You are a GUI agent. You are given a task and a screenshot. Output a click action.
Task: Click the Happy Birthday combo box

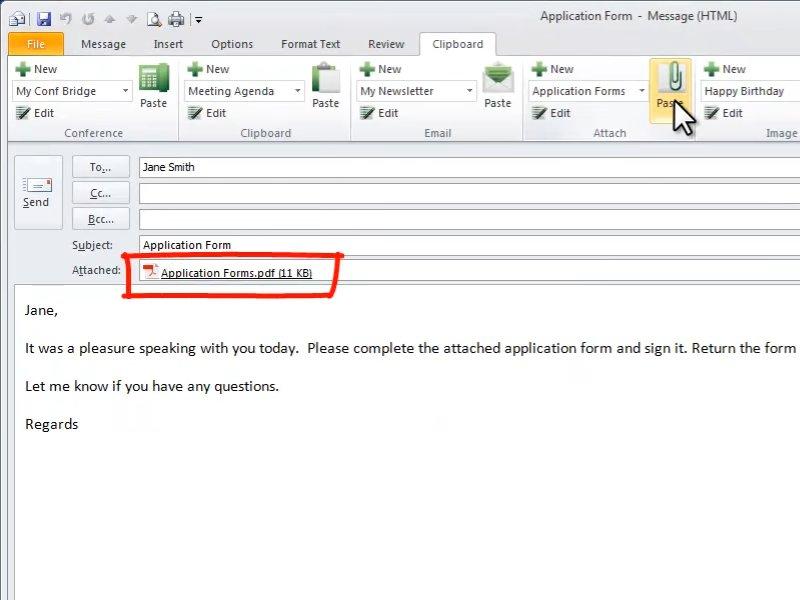(750, 91)
